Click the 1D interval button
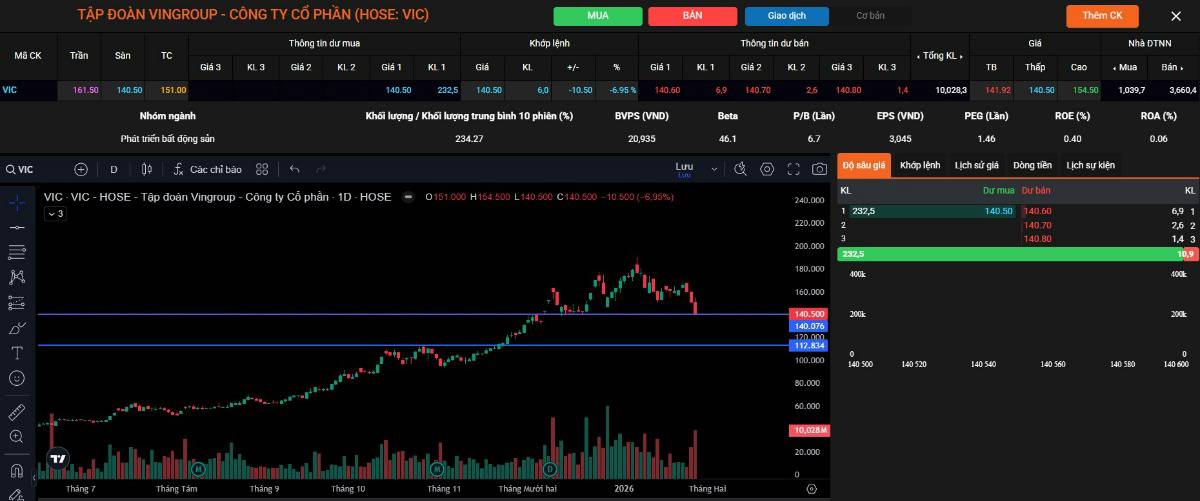Screen dimensions: 1200x501 (x=114, y=169)
